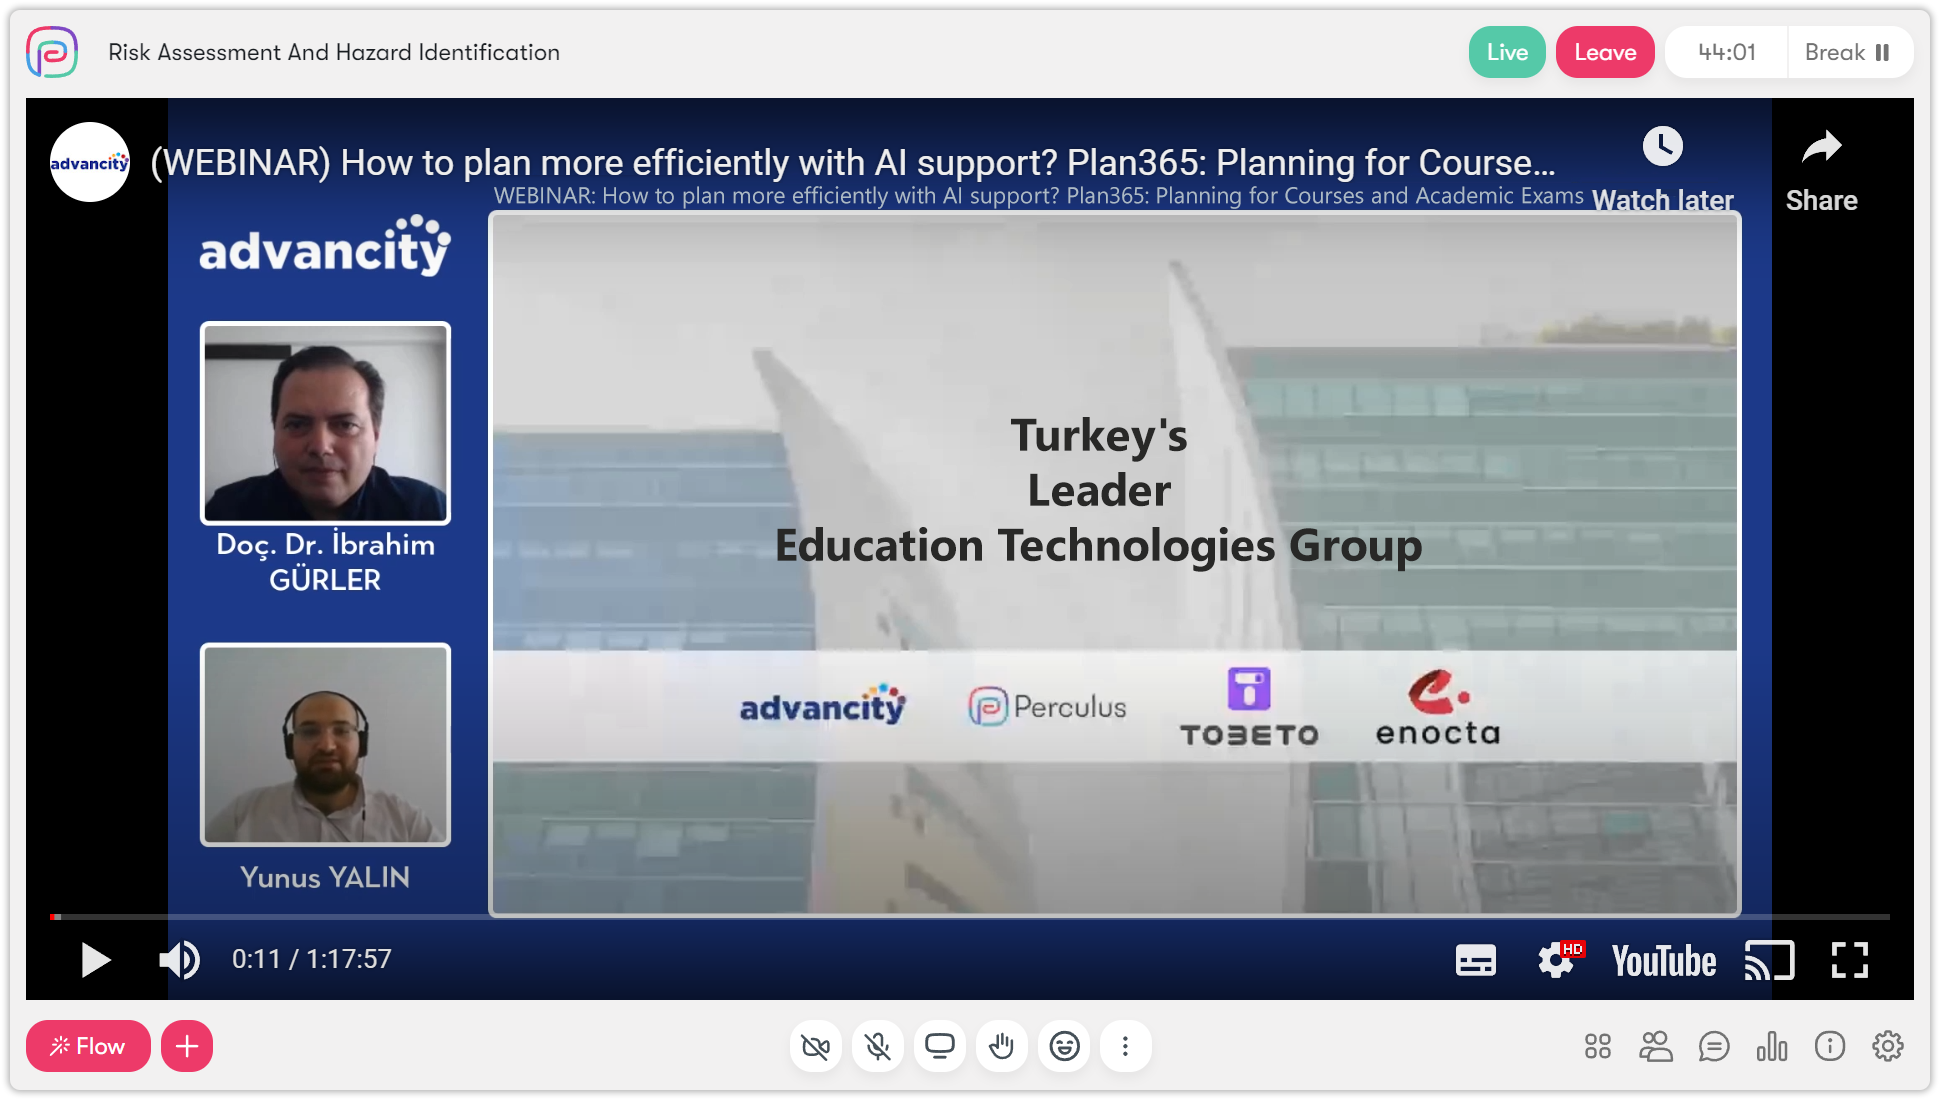
Task: Click the video progress bar
Action: [970, 916]
